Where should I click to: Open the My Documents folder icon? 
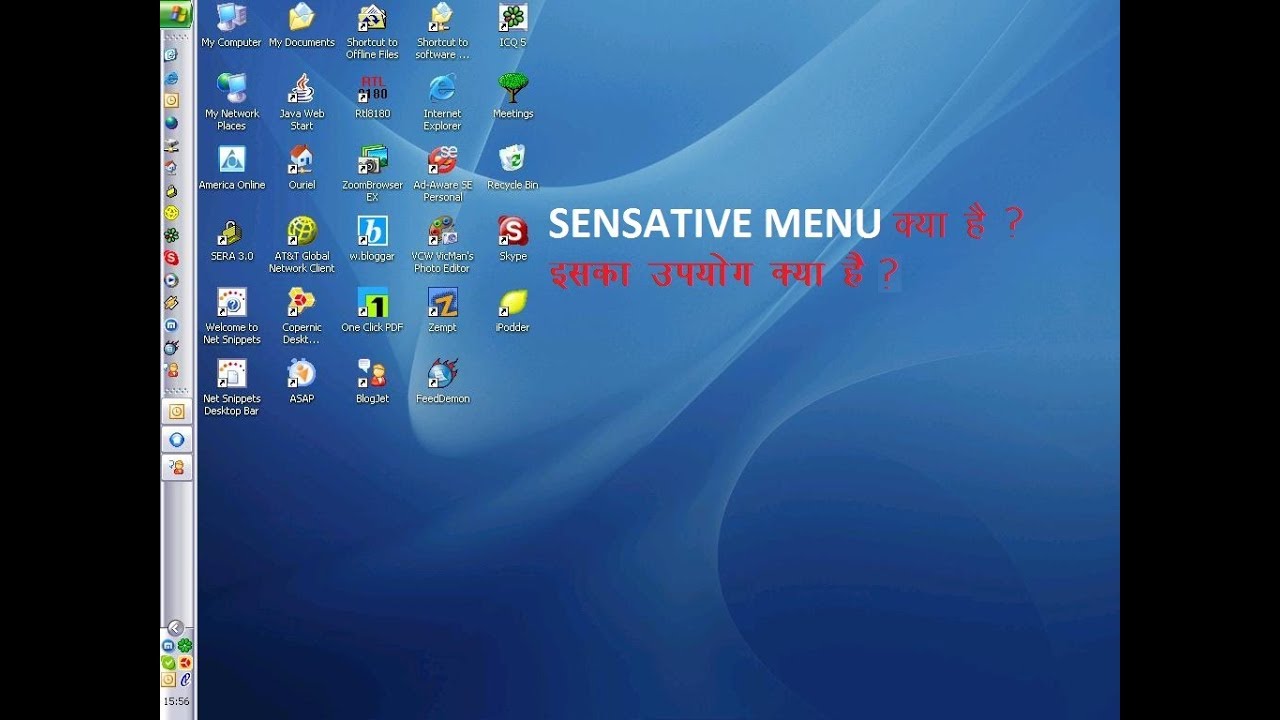coord(301,26)
